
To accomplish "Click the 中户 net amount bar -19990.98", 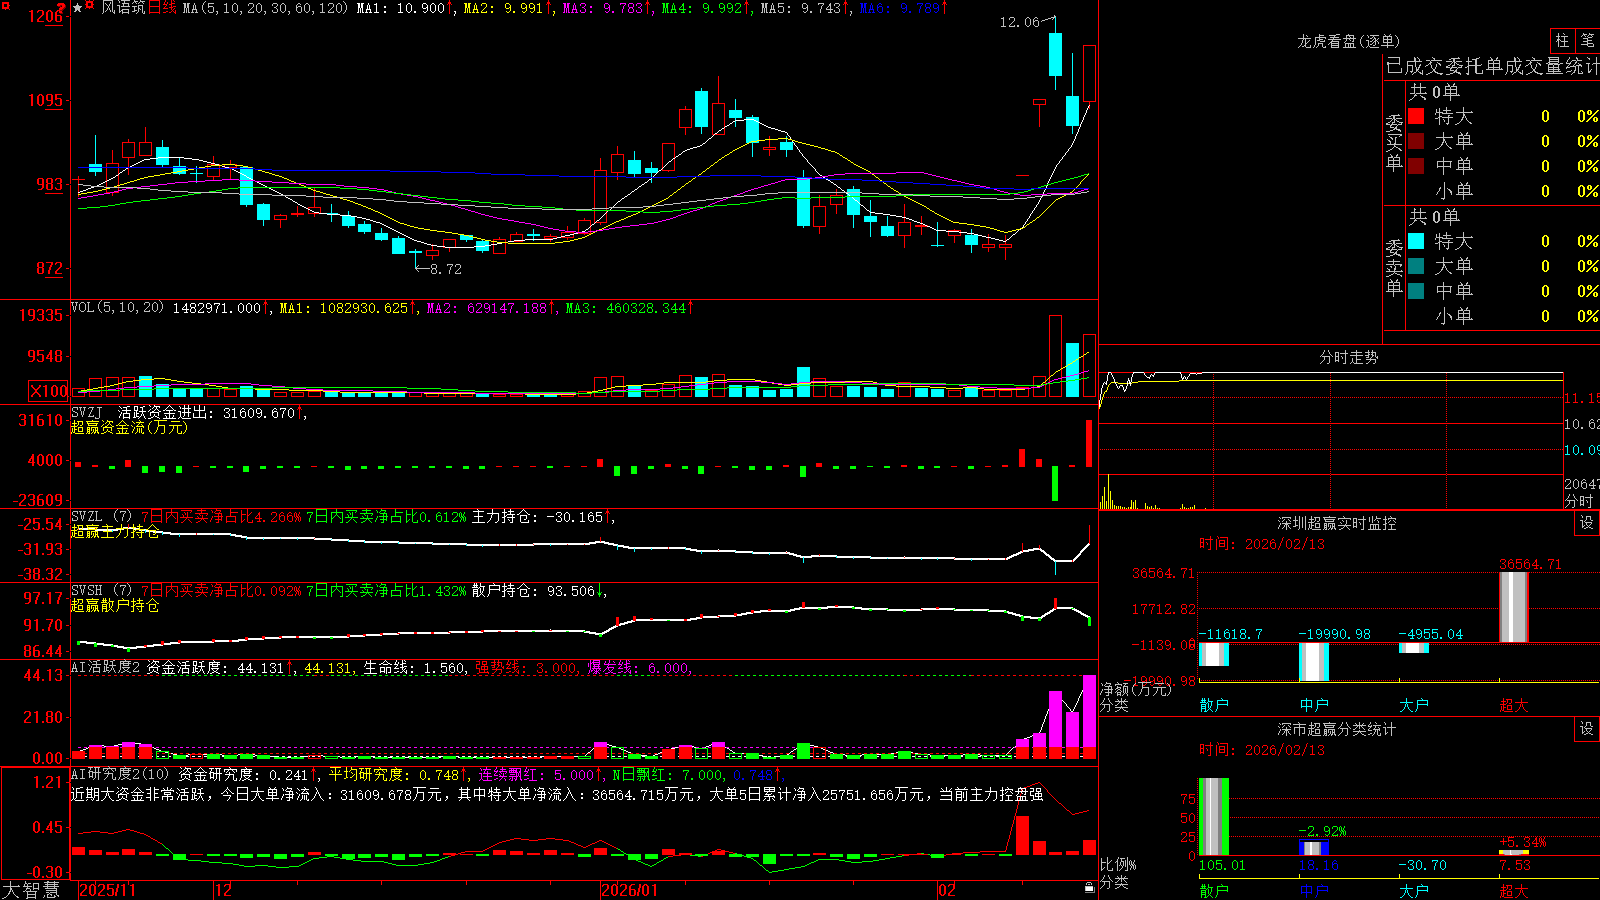I will point(1314,662).
